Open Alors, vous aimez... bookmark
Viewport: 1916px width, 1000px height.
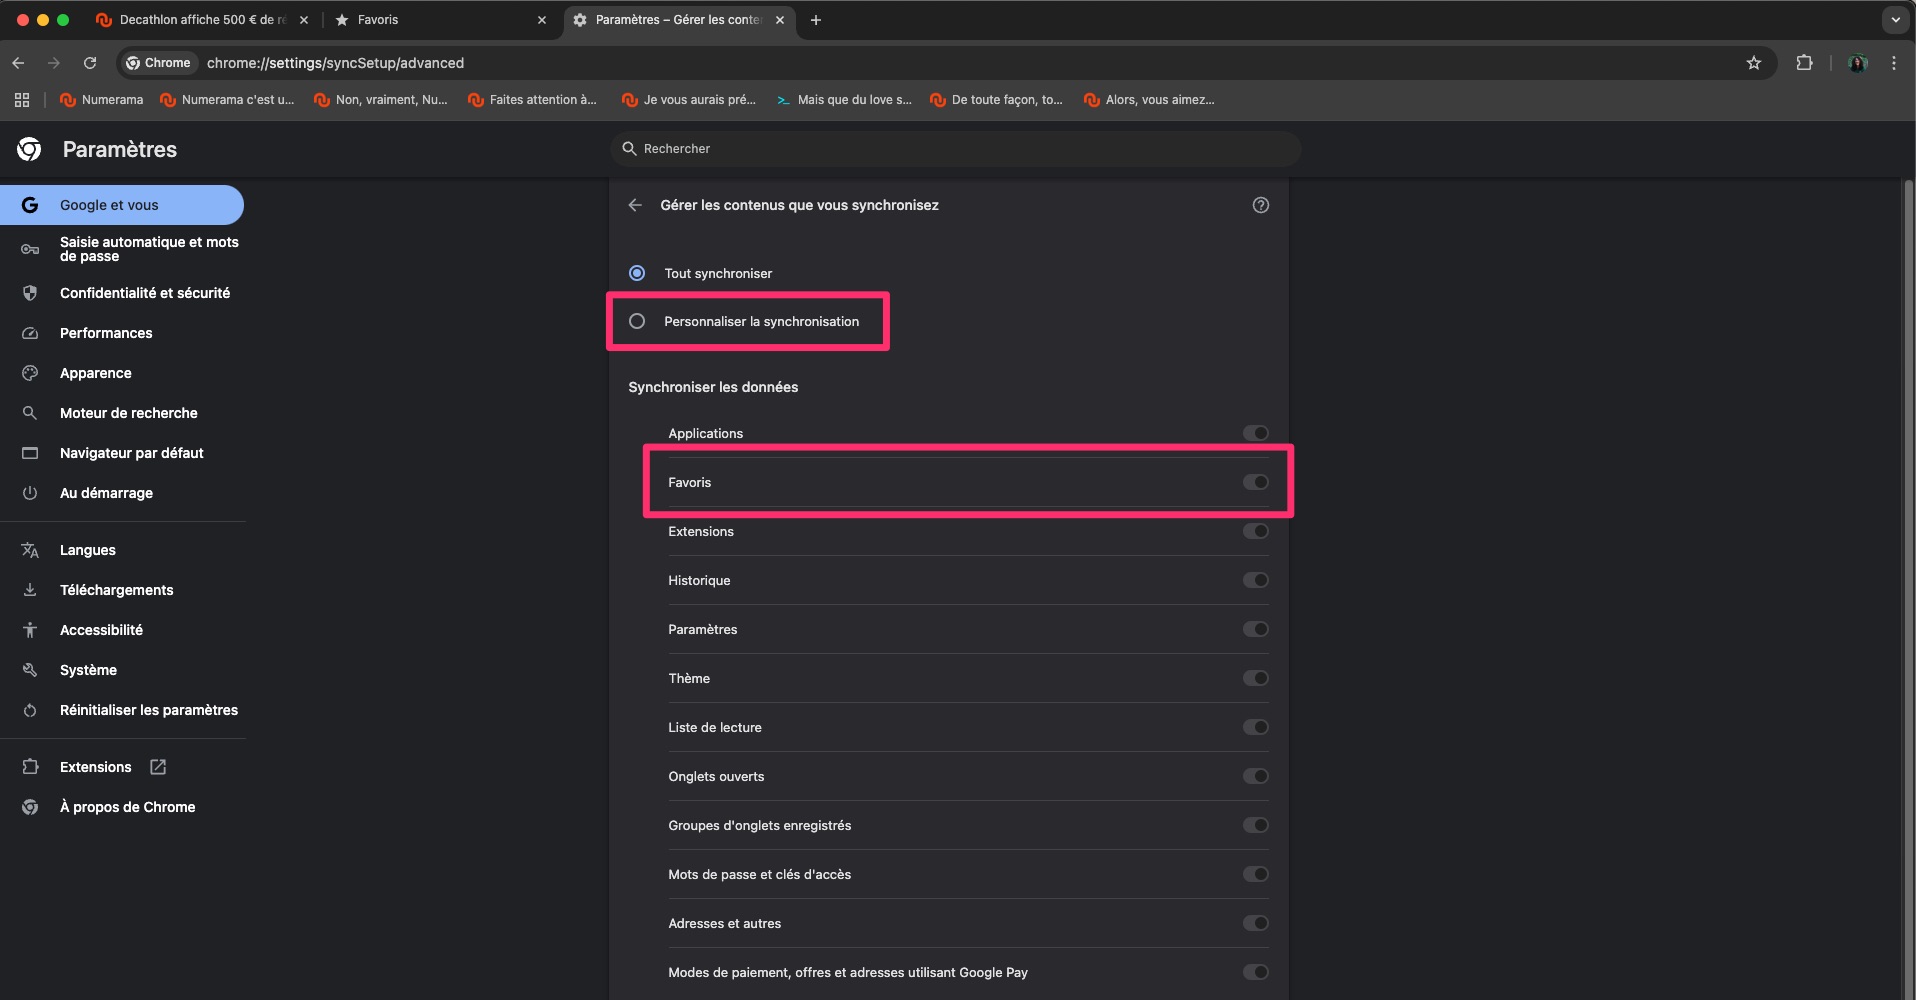click(1149, 100)
